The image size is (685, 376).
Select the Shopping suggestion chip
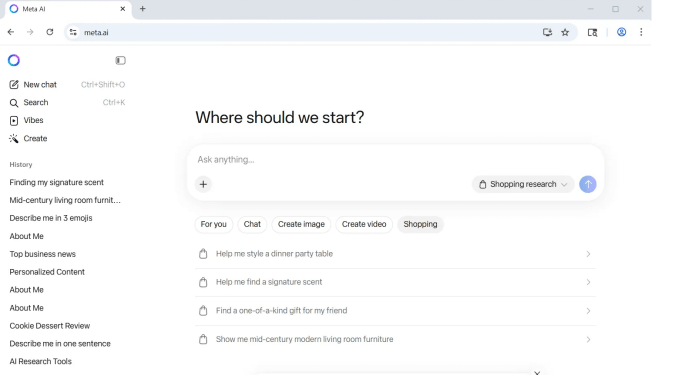click(x=420, y=224)
